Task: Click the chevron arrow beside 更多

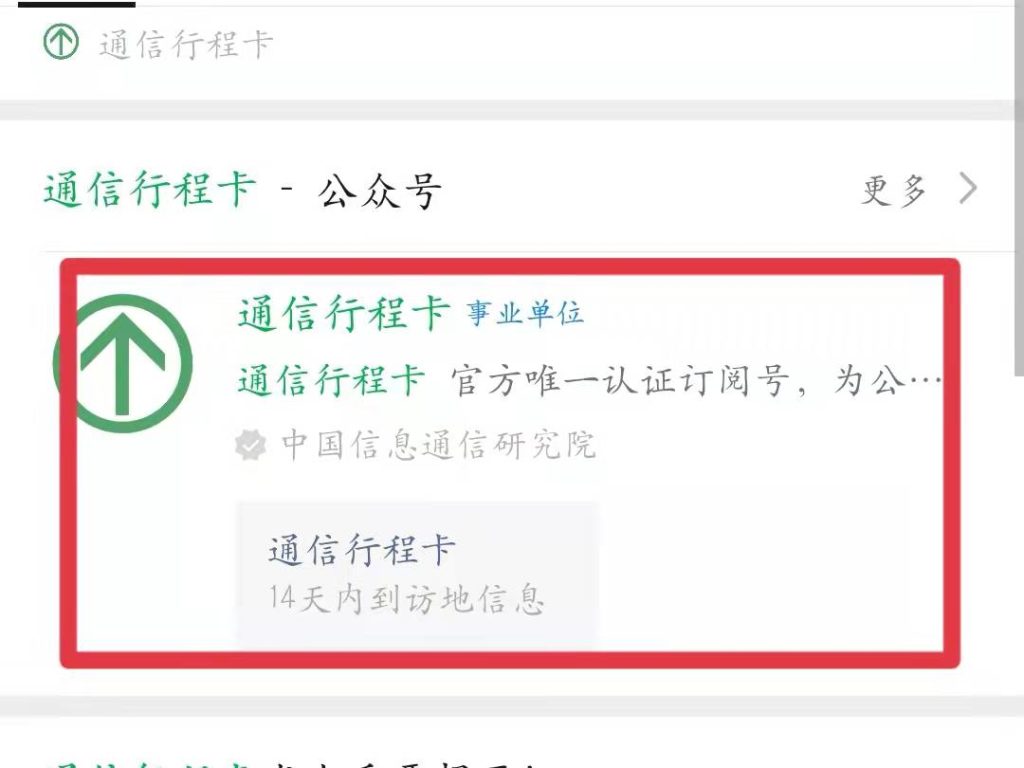Action: 968,188
